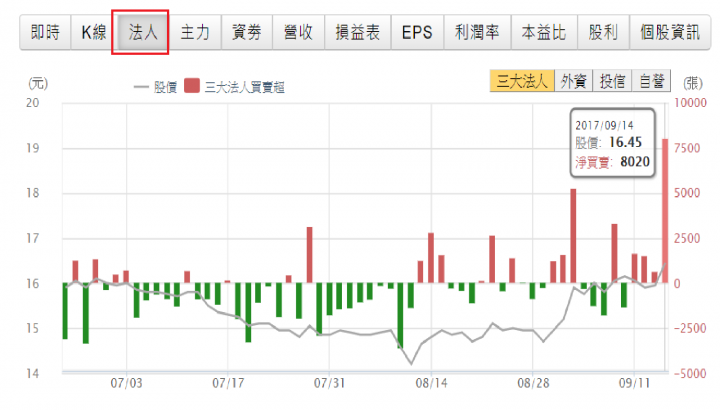Open the 營收 tab
Screen dimensions: 720x410
pyautogui.click(x=298, y=32)
